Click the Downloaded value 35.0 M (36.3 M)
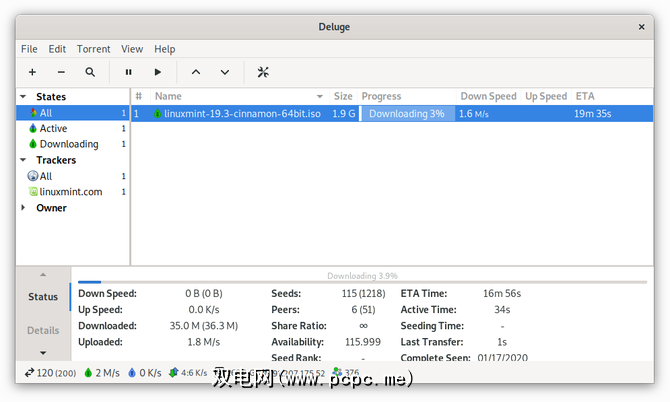This screenshot has height=402, width=670. (204, 326)
